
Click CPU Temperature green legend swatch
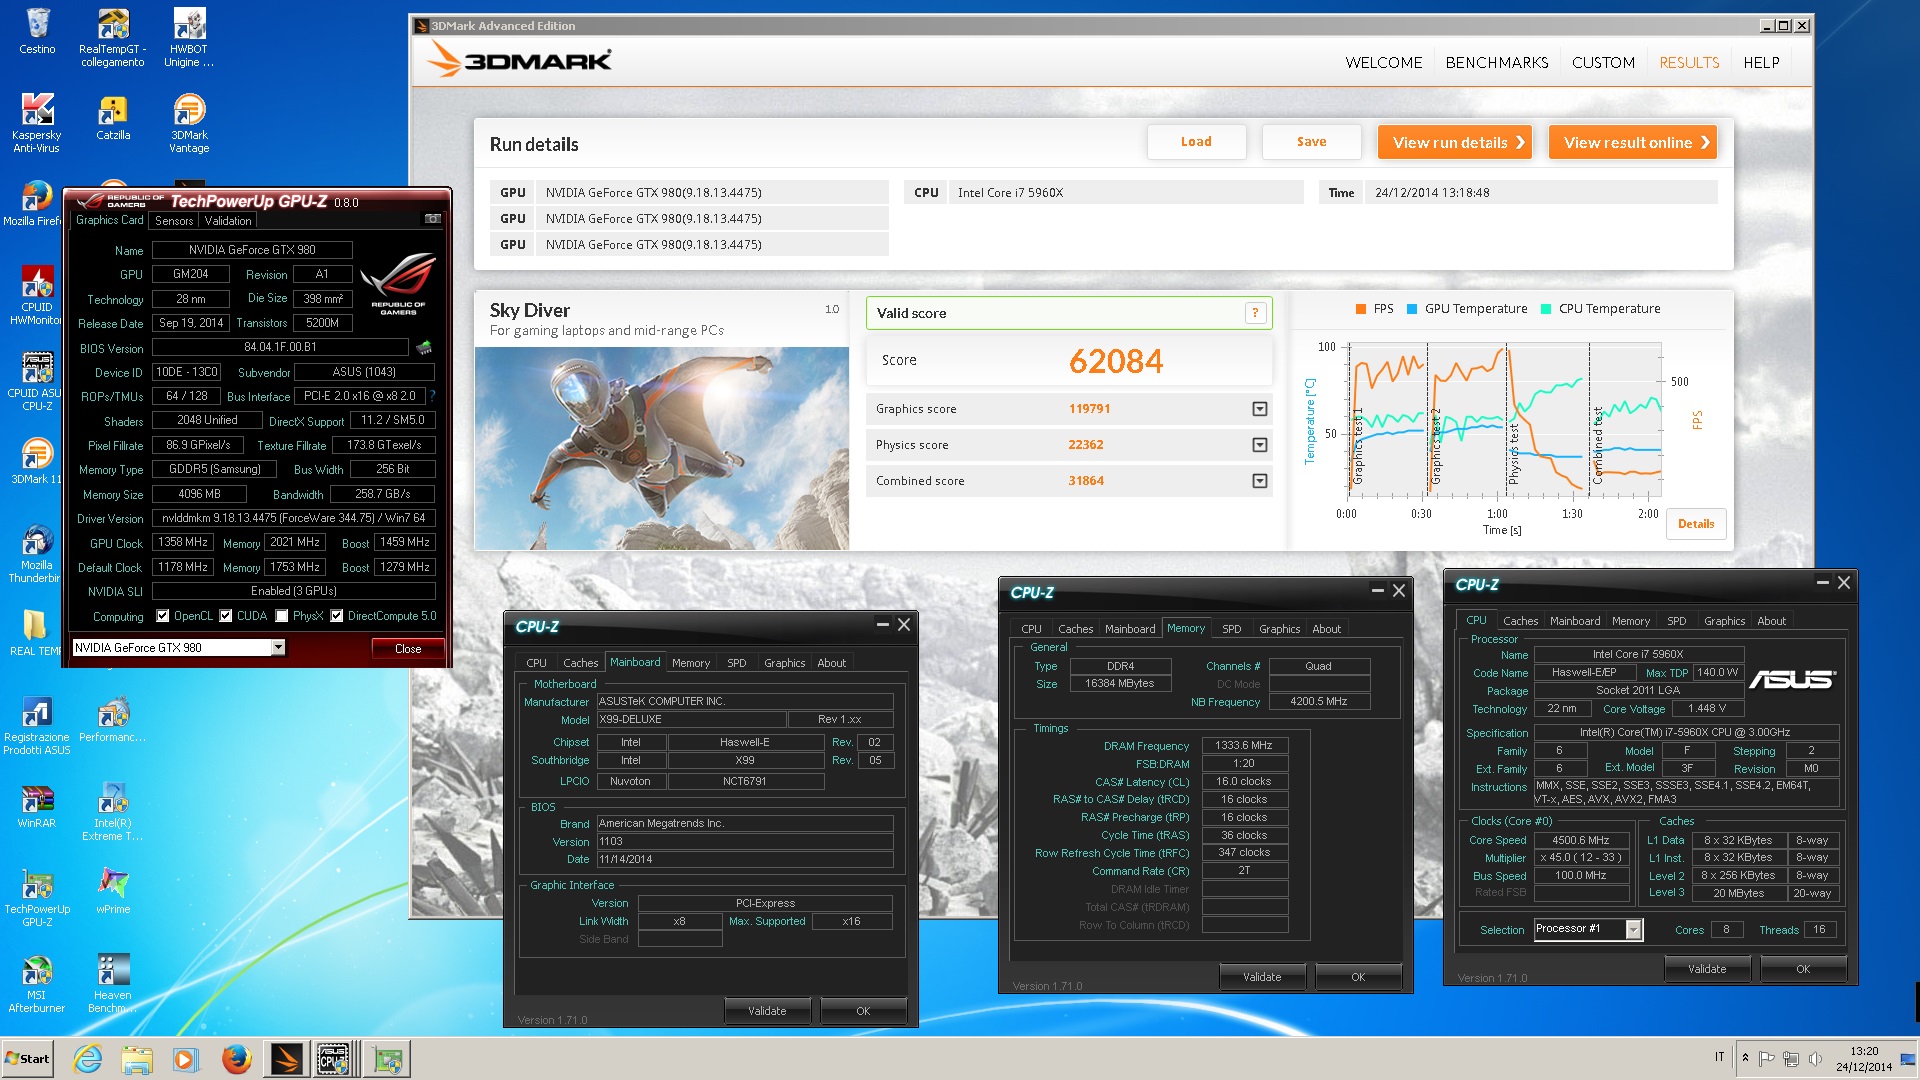tap(1546, 309)
